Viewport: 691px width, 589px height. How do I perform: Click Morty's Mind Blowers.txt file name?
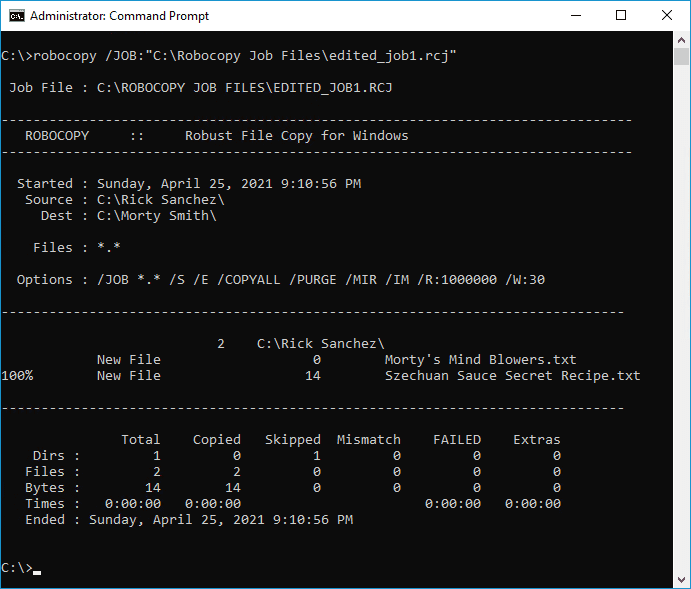click(x=480, y=360)
